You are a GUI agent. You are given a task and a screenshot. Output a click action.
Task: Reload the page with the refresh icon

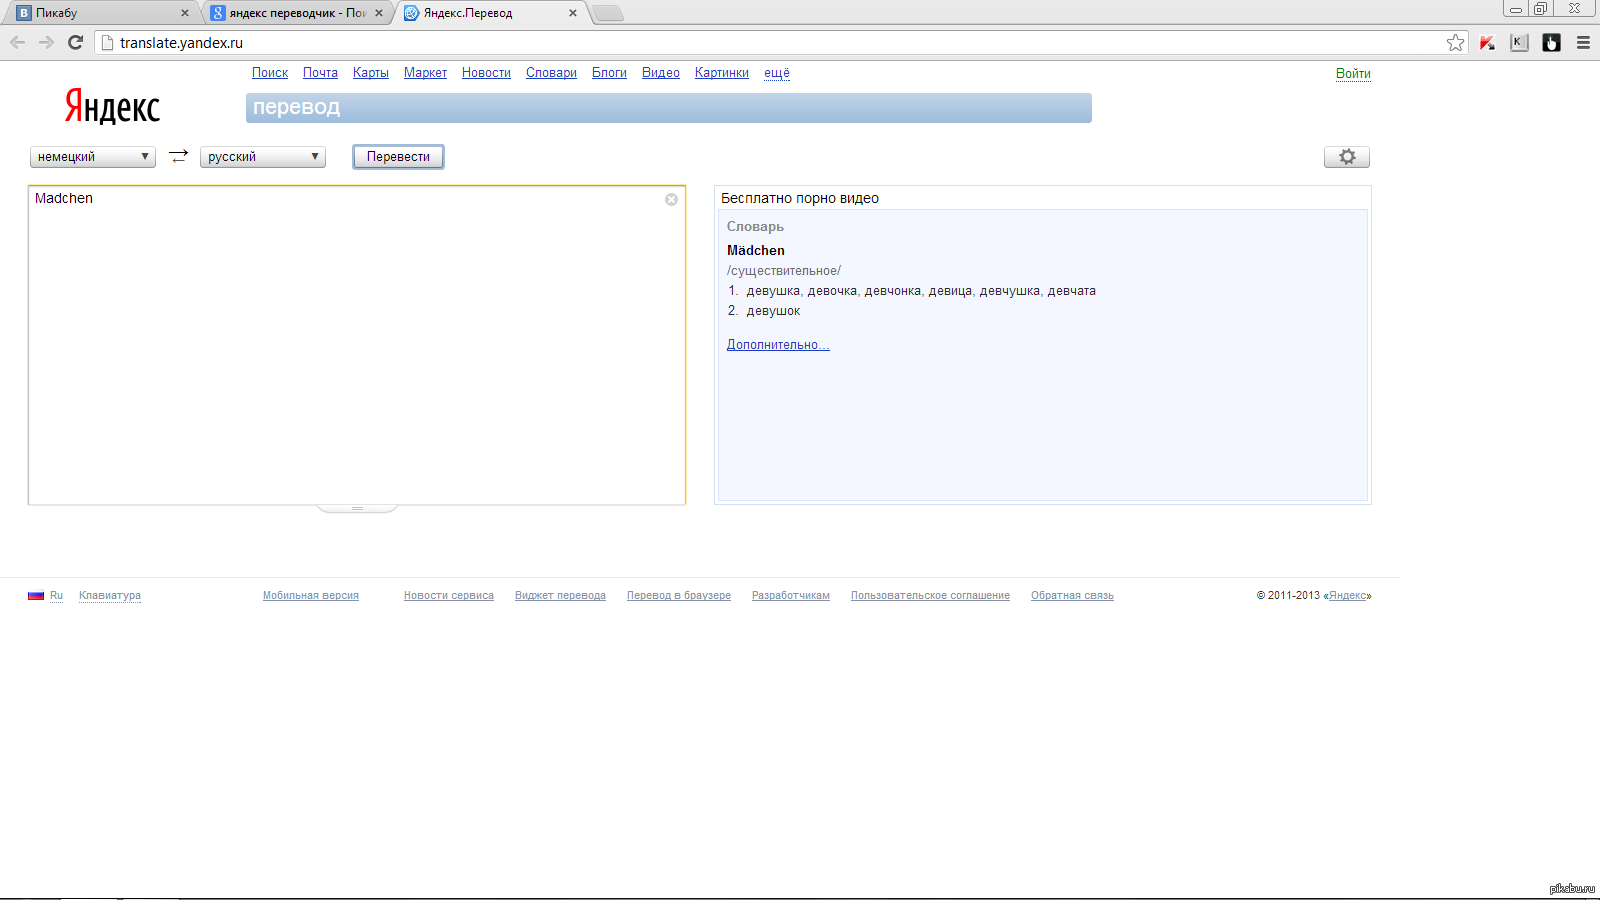click(x=75, y=42)
